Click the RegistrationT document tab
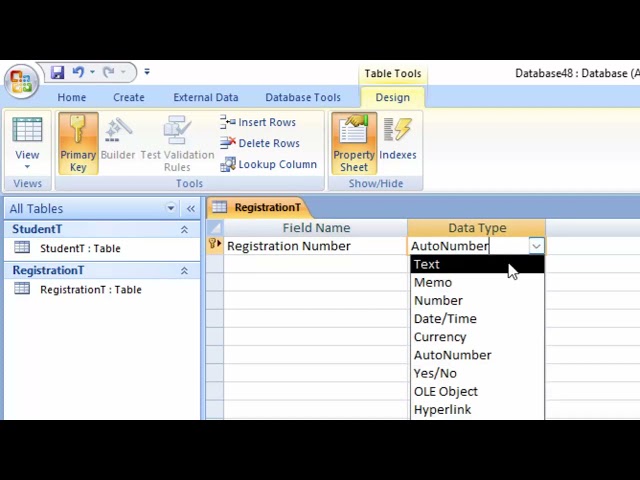The width and height of the screenshot is (640, 480). pos(260,207)
